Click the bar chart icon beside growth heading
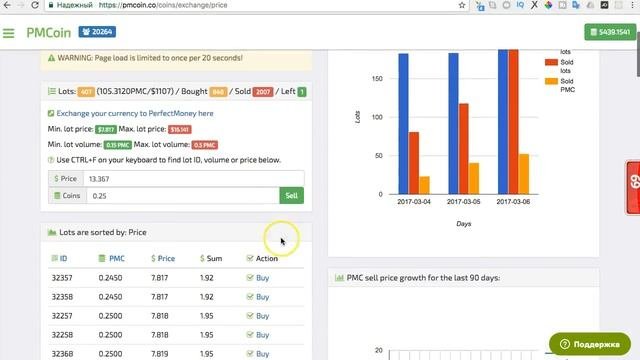640x360 pixels. pos(339,278)
